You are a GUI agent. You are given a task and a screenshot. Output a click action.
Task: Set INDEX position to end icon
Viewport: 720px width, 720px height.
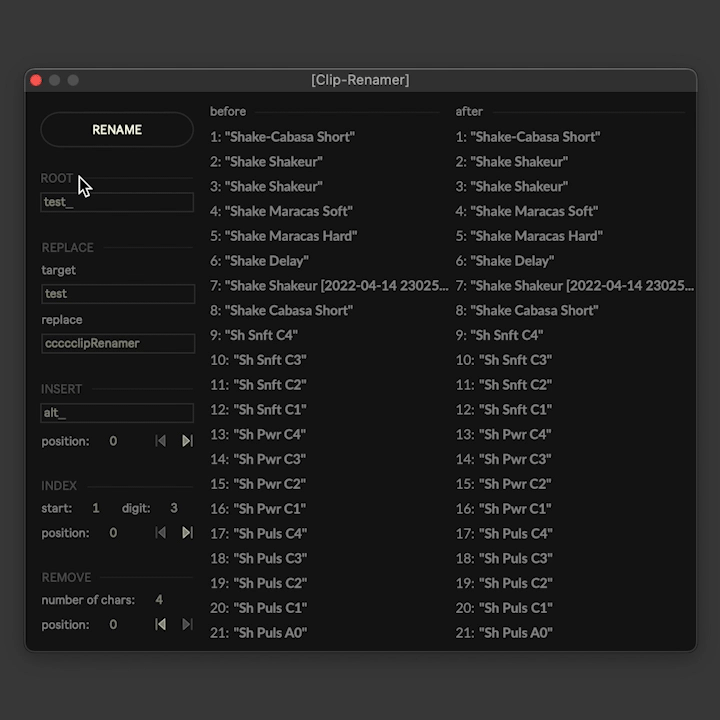click(187, 533)
